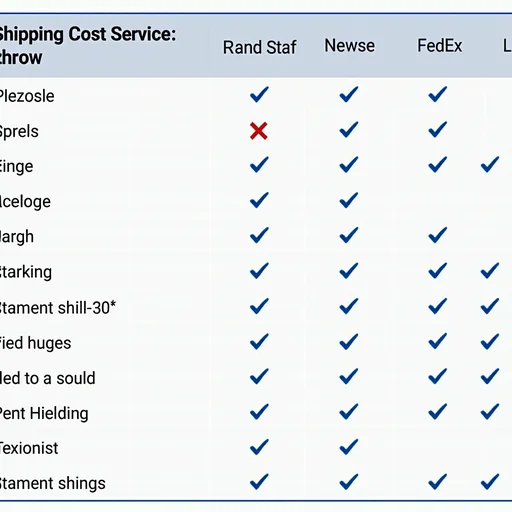Viewport: 512px width, 512px height.
Task: Click the Plezosle row label
Action: [x=27, y=96]
